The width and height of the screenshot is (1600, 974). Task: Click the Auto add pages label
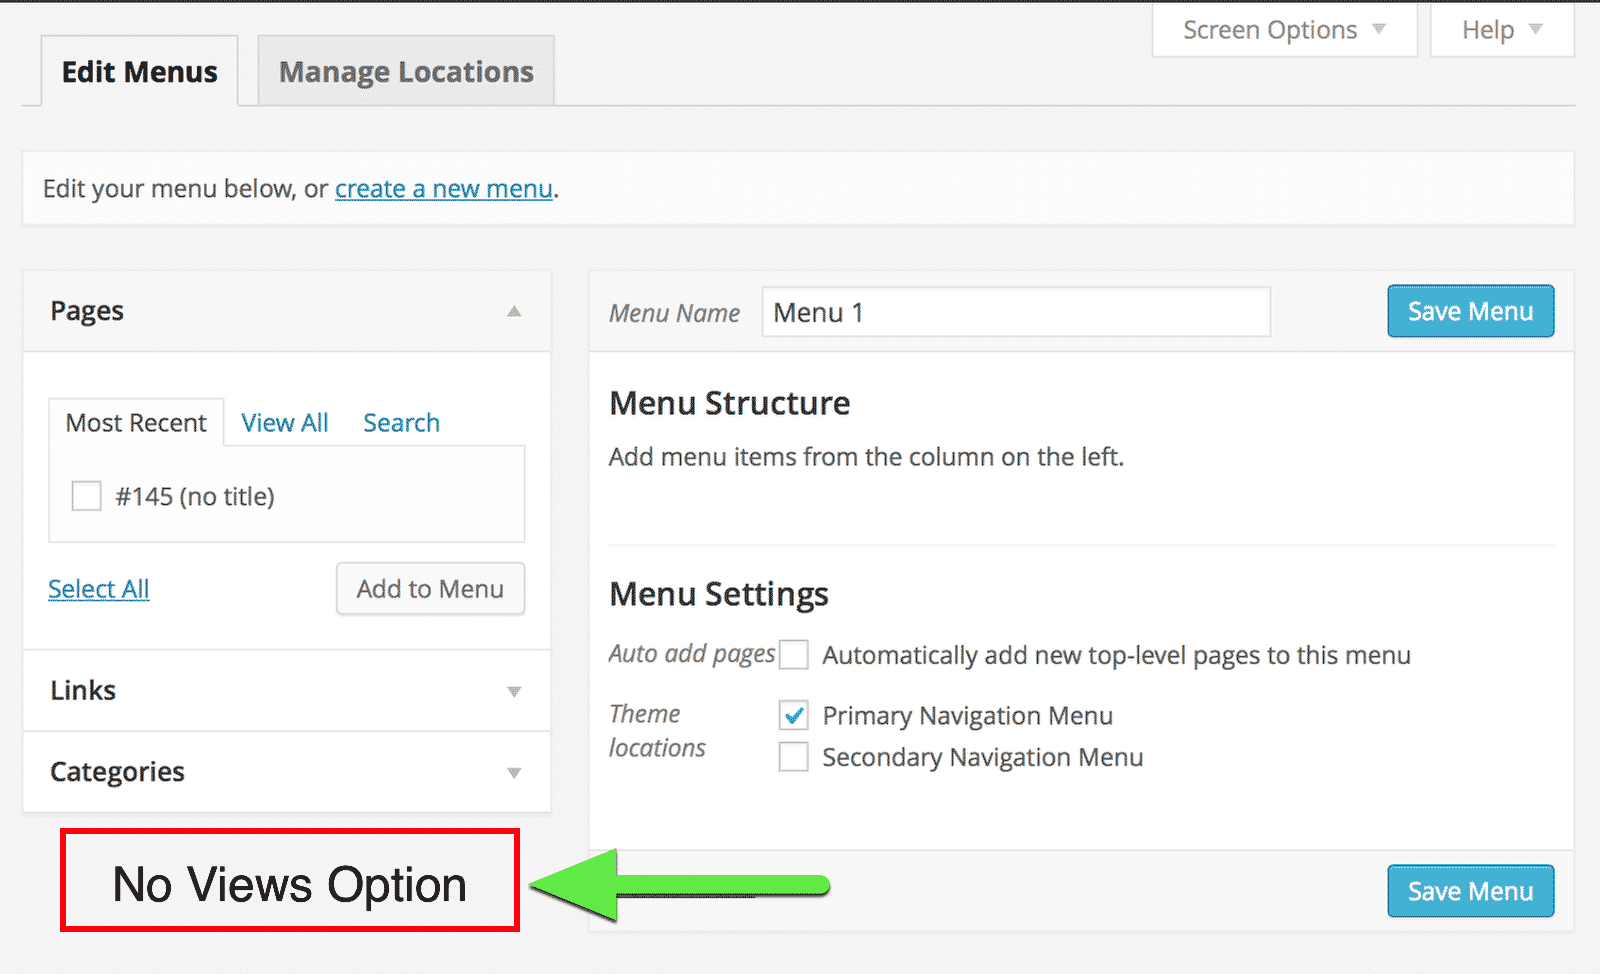[692, 654]
